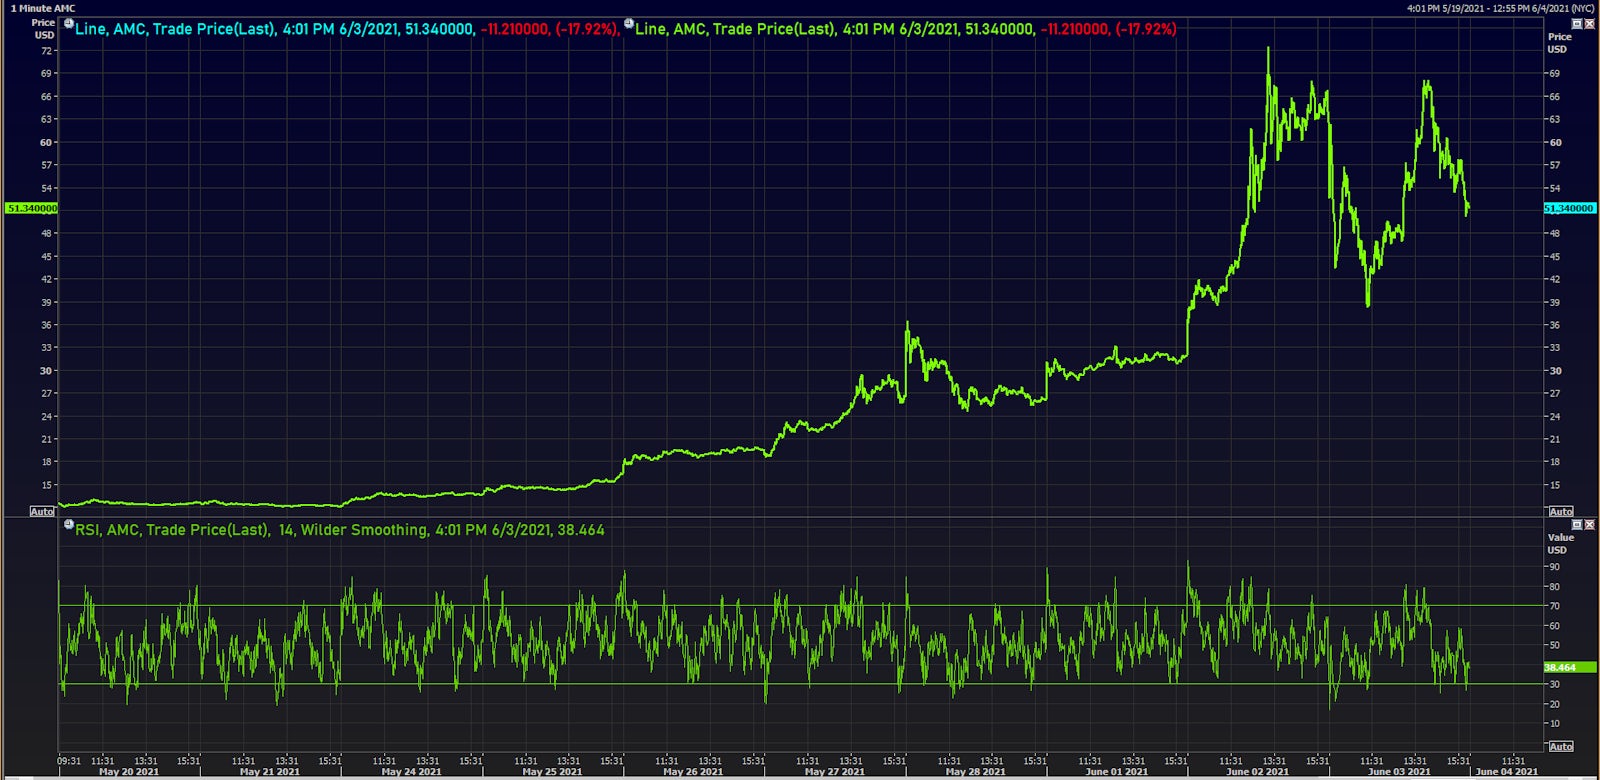Image resolution: width=1600 pixels, height=780 pixels.
Task: Click the RSI 30 oversold level line
Action: pyautogui.click(x=802, y=684)
